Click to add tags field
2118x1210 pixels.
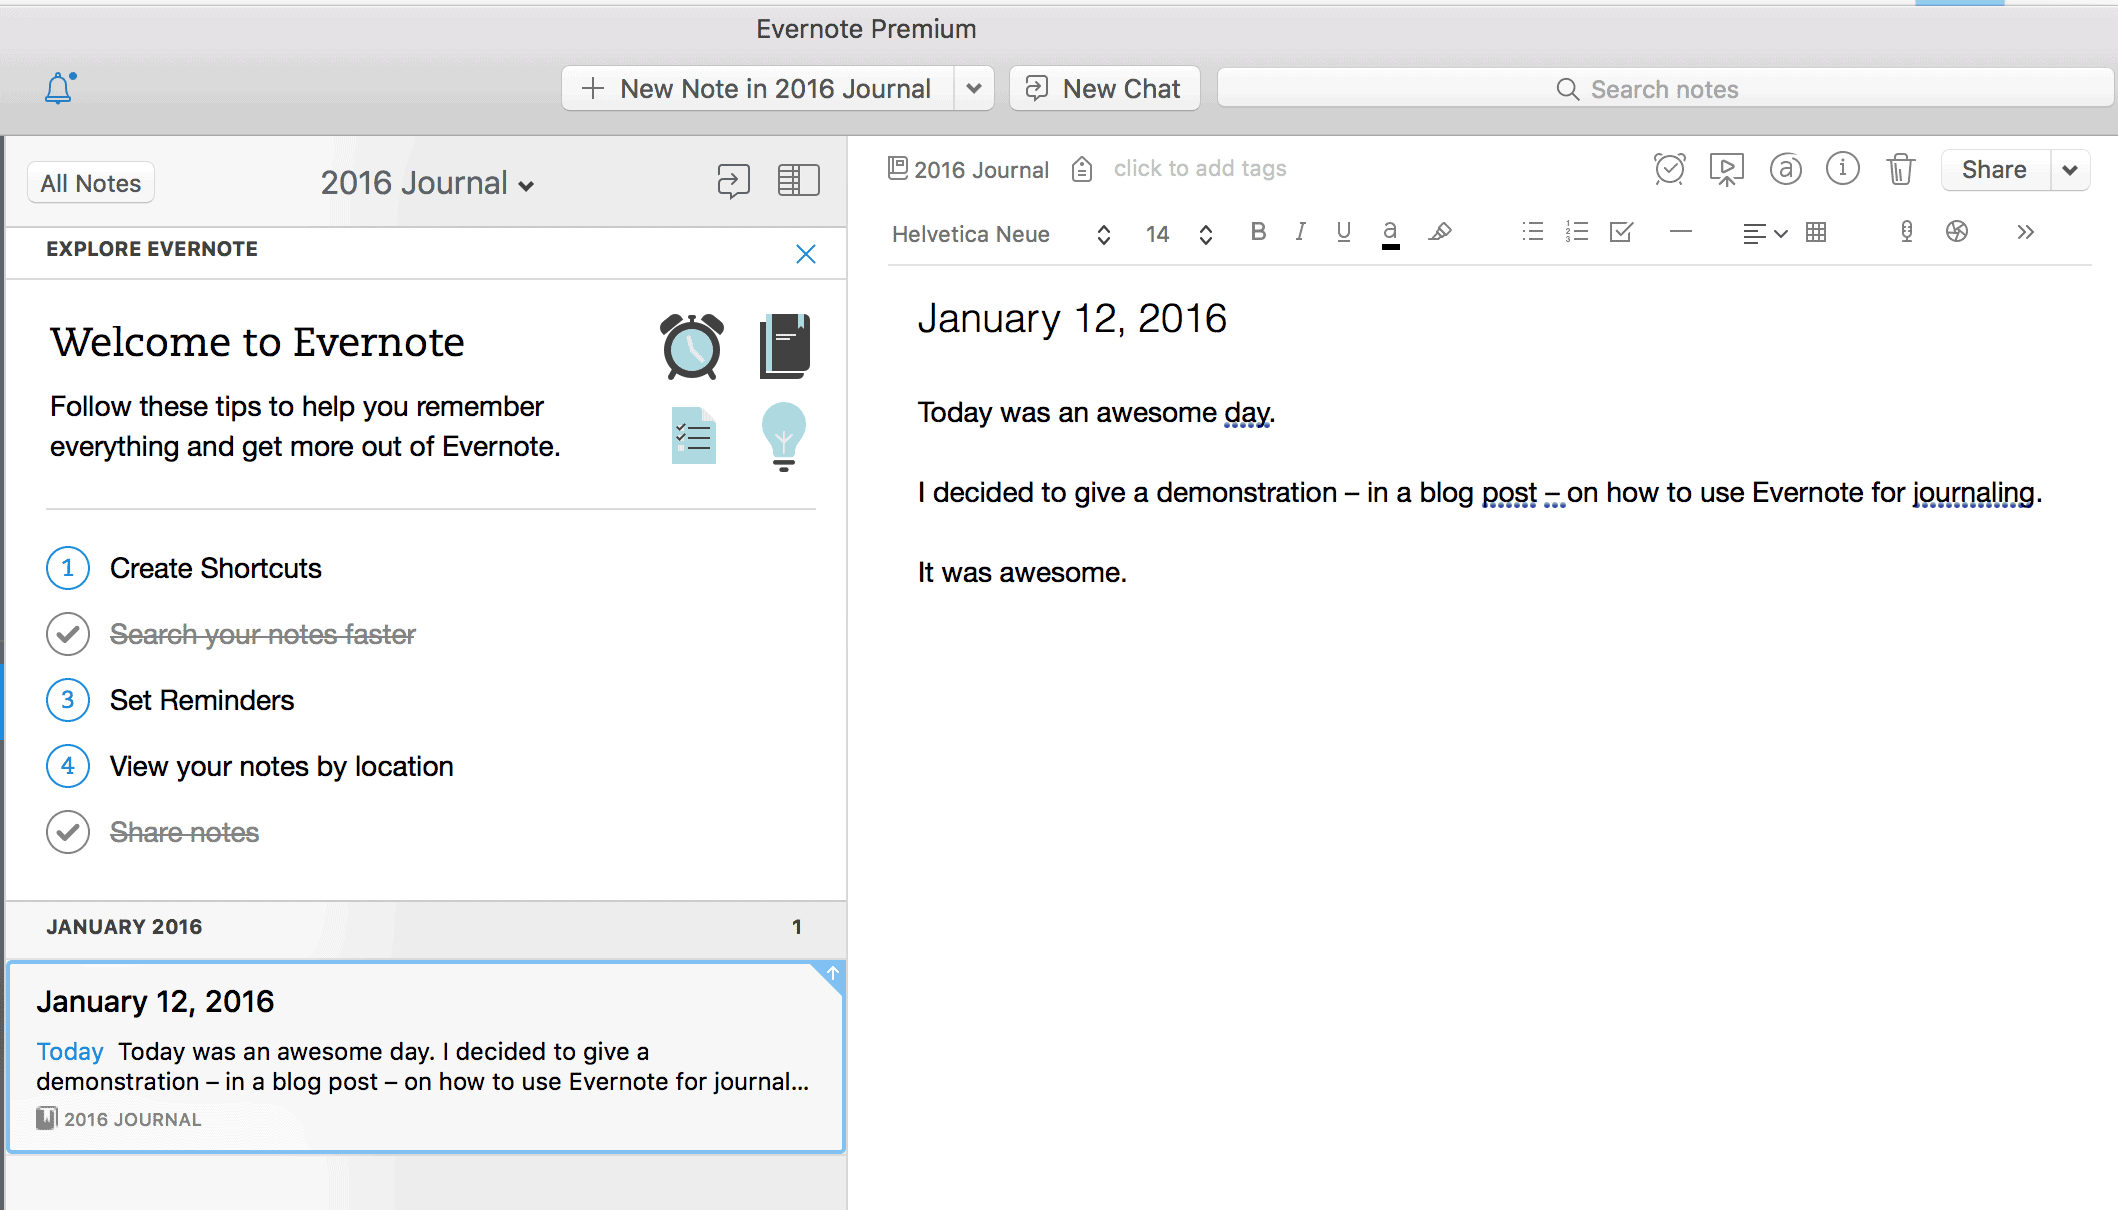coord(1200,169)
